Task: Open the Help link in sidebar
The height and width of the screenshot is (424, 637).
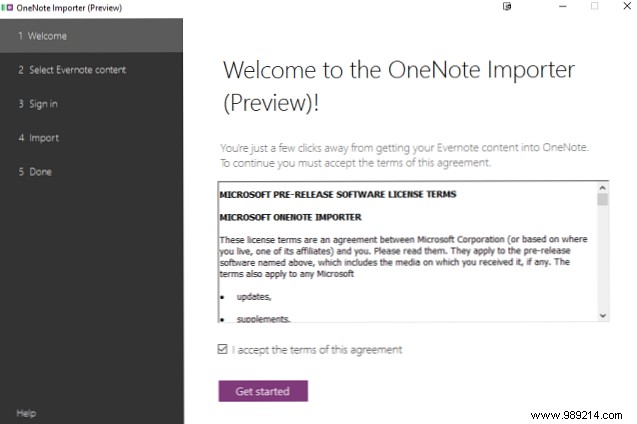Action: click(x=26, y=413)
